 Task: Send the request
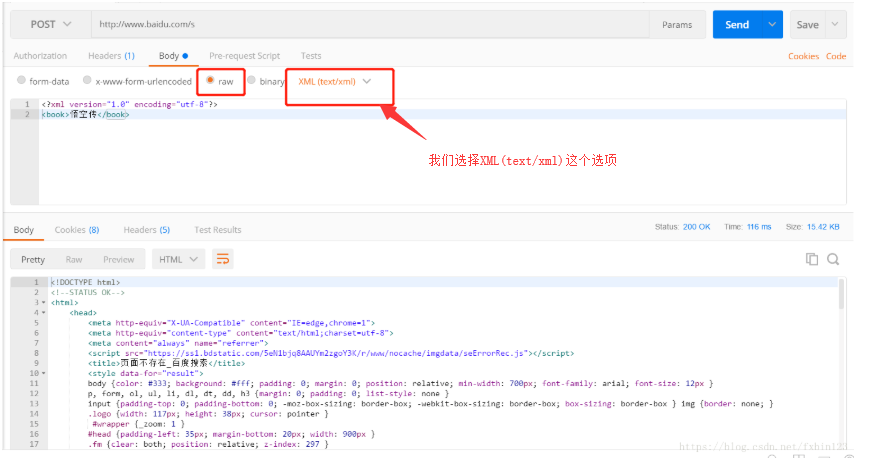(x=737, y=24)
